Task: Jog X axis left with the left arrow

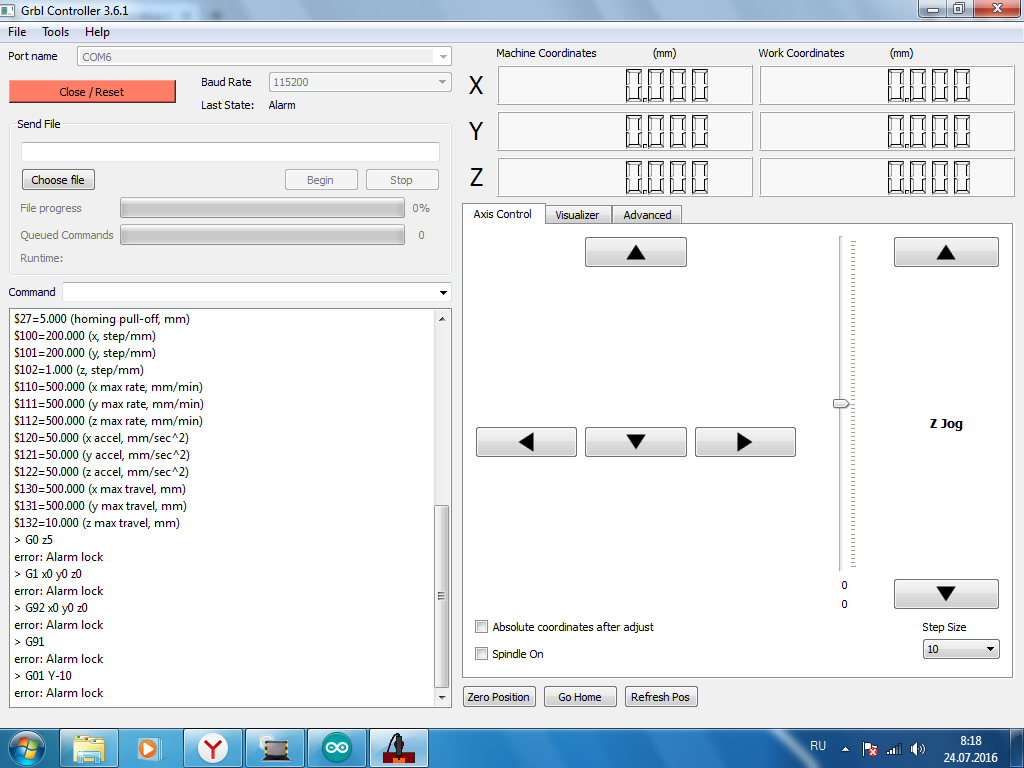Action: pos(526,442)
